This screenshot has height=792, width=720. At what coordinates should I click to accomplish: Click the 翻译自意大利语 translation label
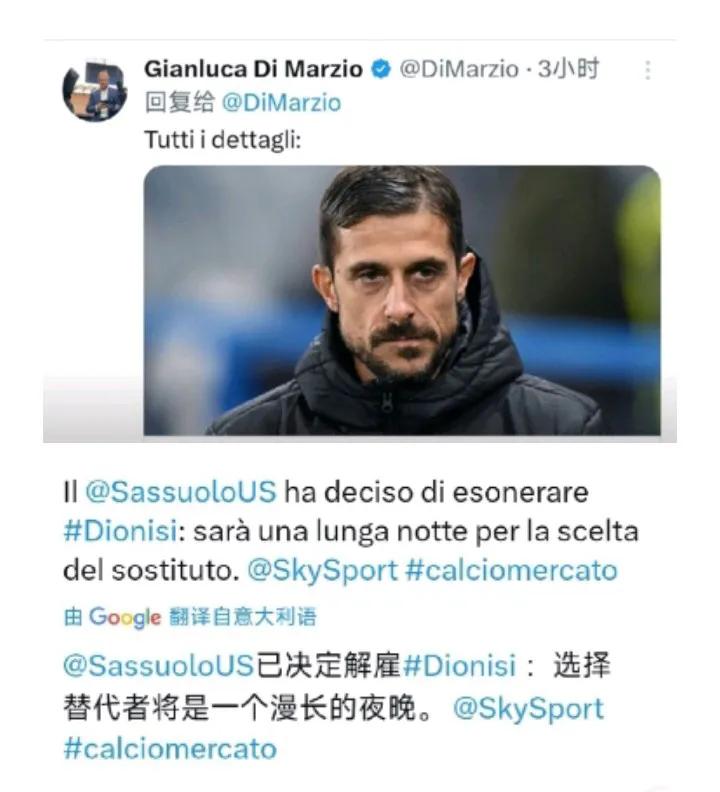[x=243, y=617]
